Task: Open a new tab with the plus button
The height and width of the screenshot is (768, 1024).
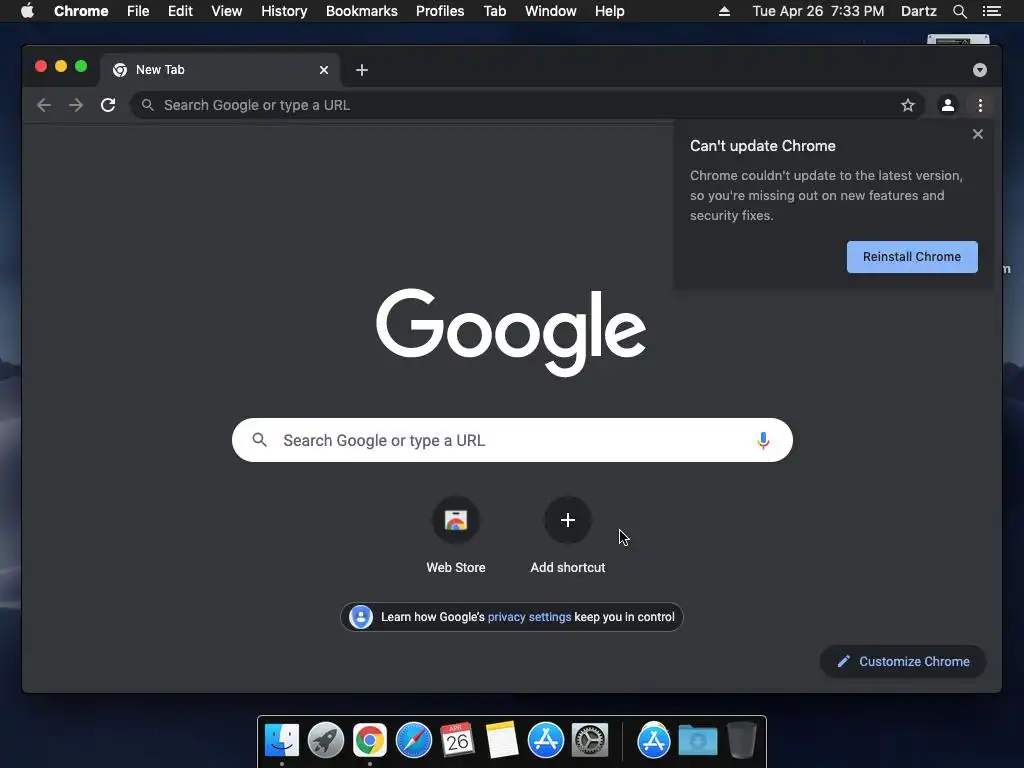Action: [362, 70]
